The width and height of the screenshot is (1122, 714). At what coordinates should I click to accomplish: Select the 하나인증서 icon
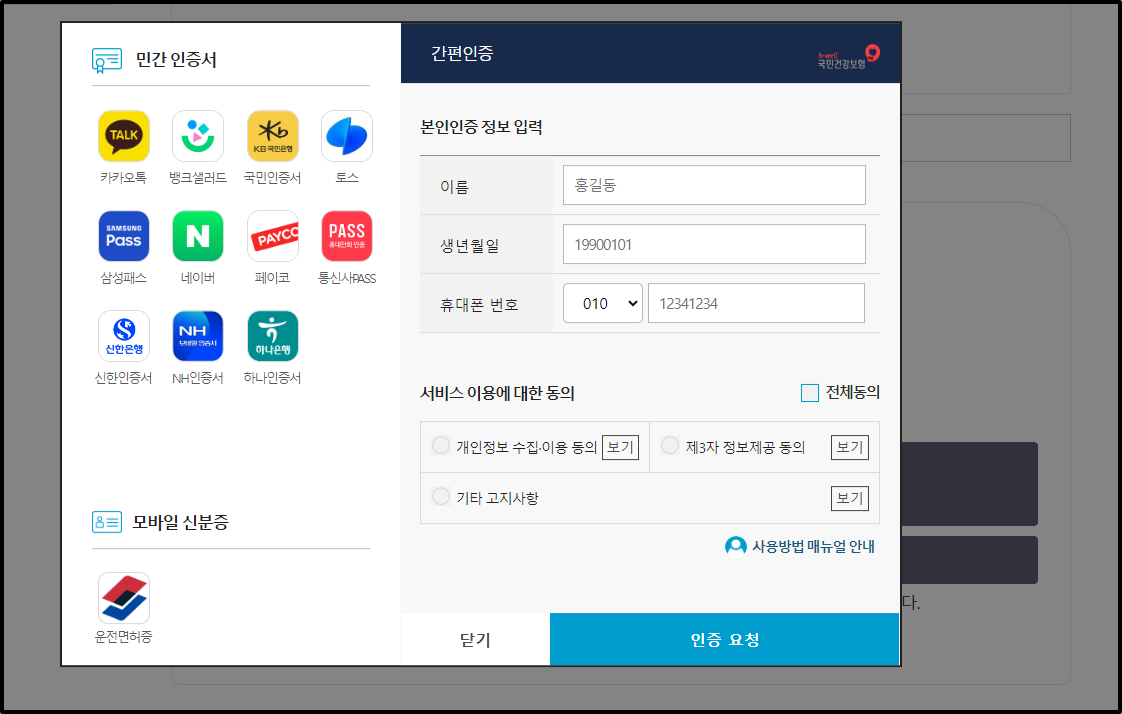(x=273, y=336)
